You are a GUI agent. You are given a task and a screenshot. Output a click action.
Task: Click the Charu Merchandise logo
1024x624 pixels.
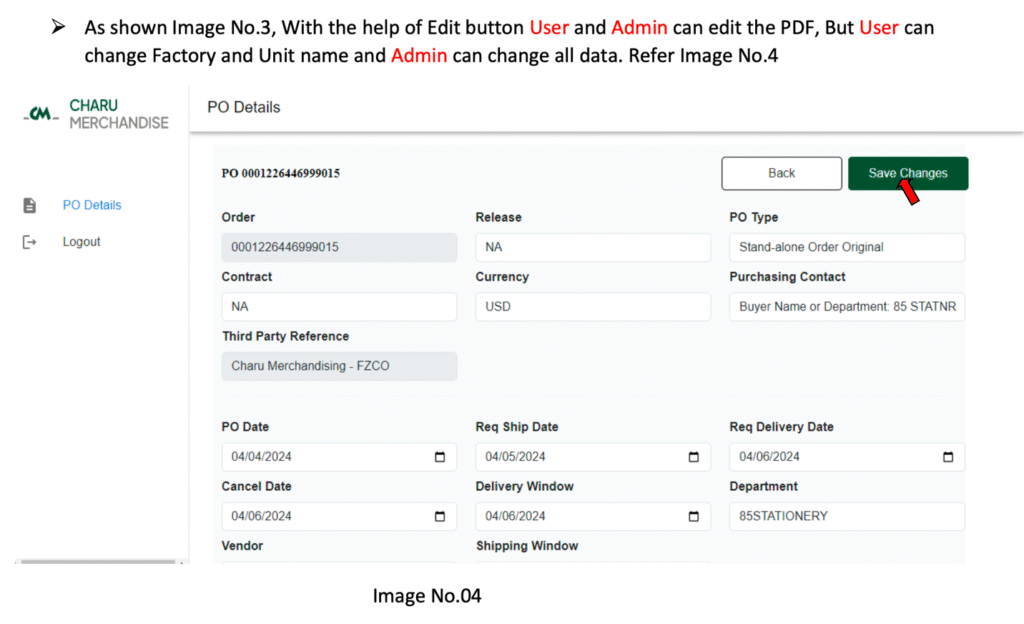click(x=96, y=114)
